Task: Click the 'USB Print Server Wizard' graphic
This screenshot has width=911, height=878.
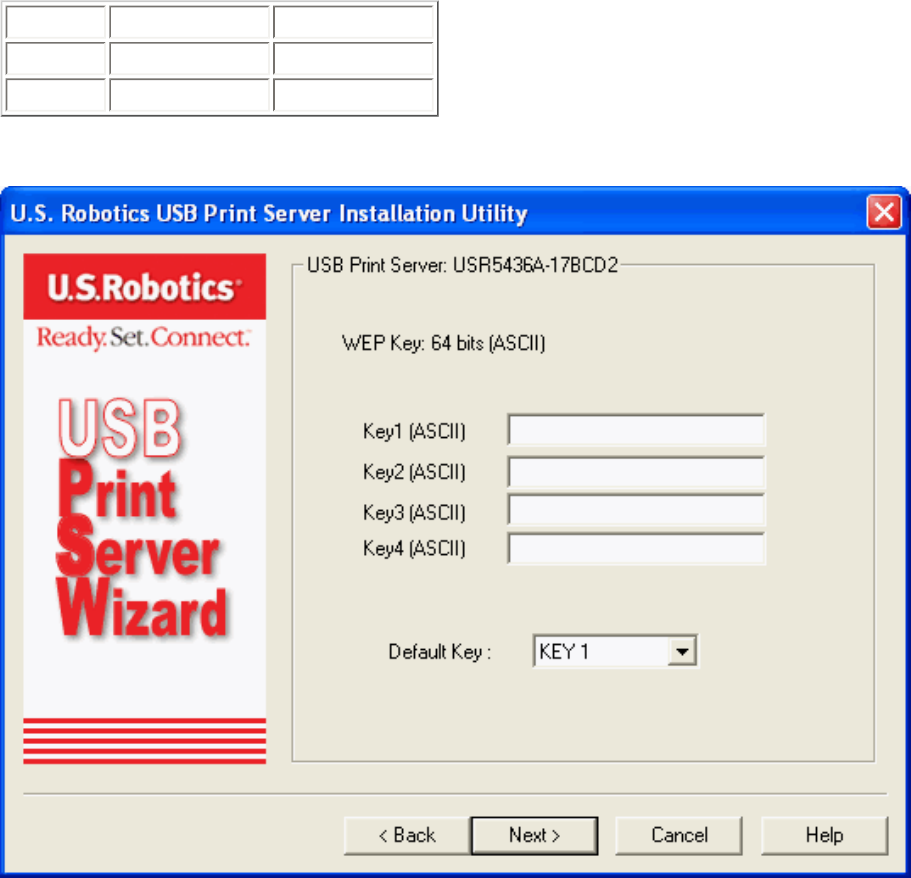Action: (x=142, y=518)
